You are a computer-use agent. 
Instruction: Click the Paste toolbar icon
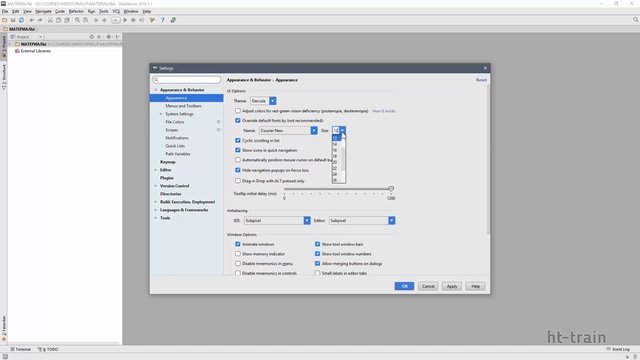(67, 20)
